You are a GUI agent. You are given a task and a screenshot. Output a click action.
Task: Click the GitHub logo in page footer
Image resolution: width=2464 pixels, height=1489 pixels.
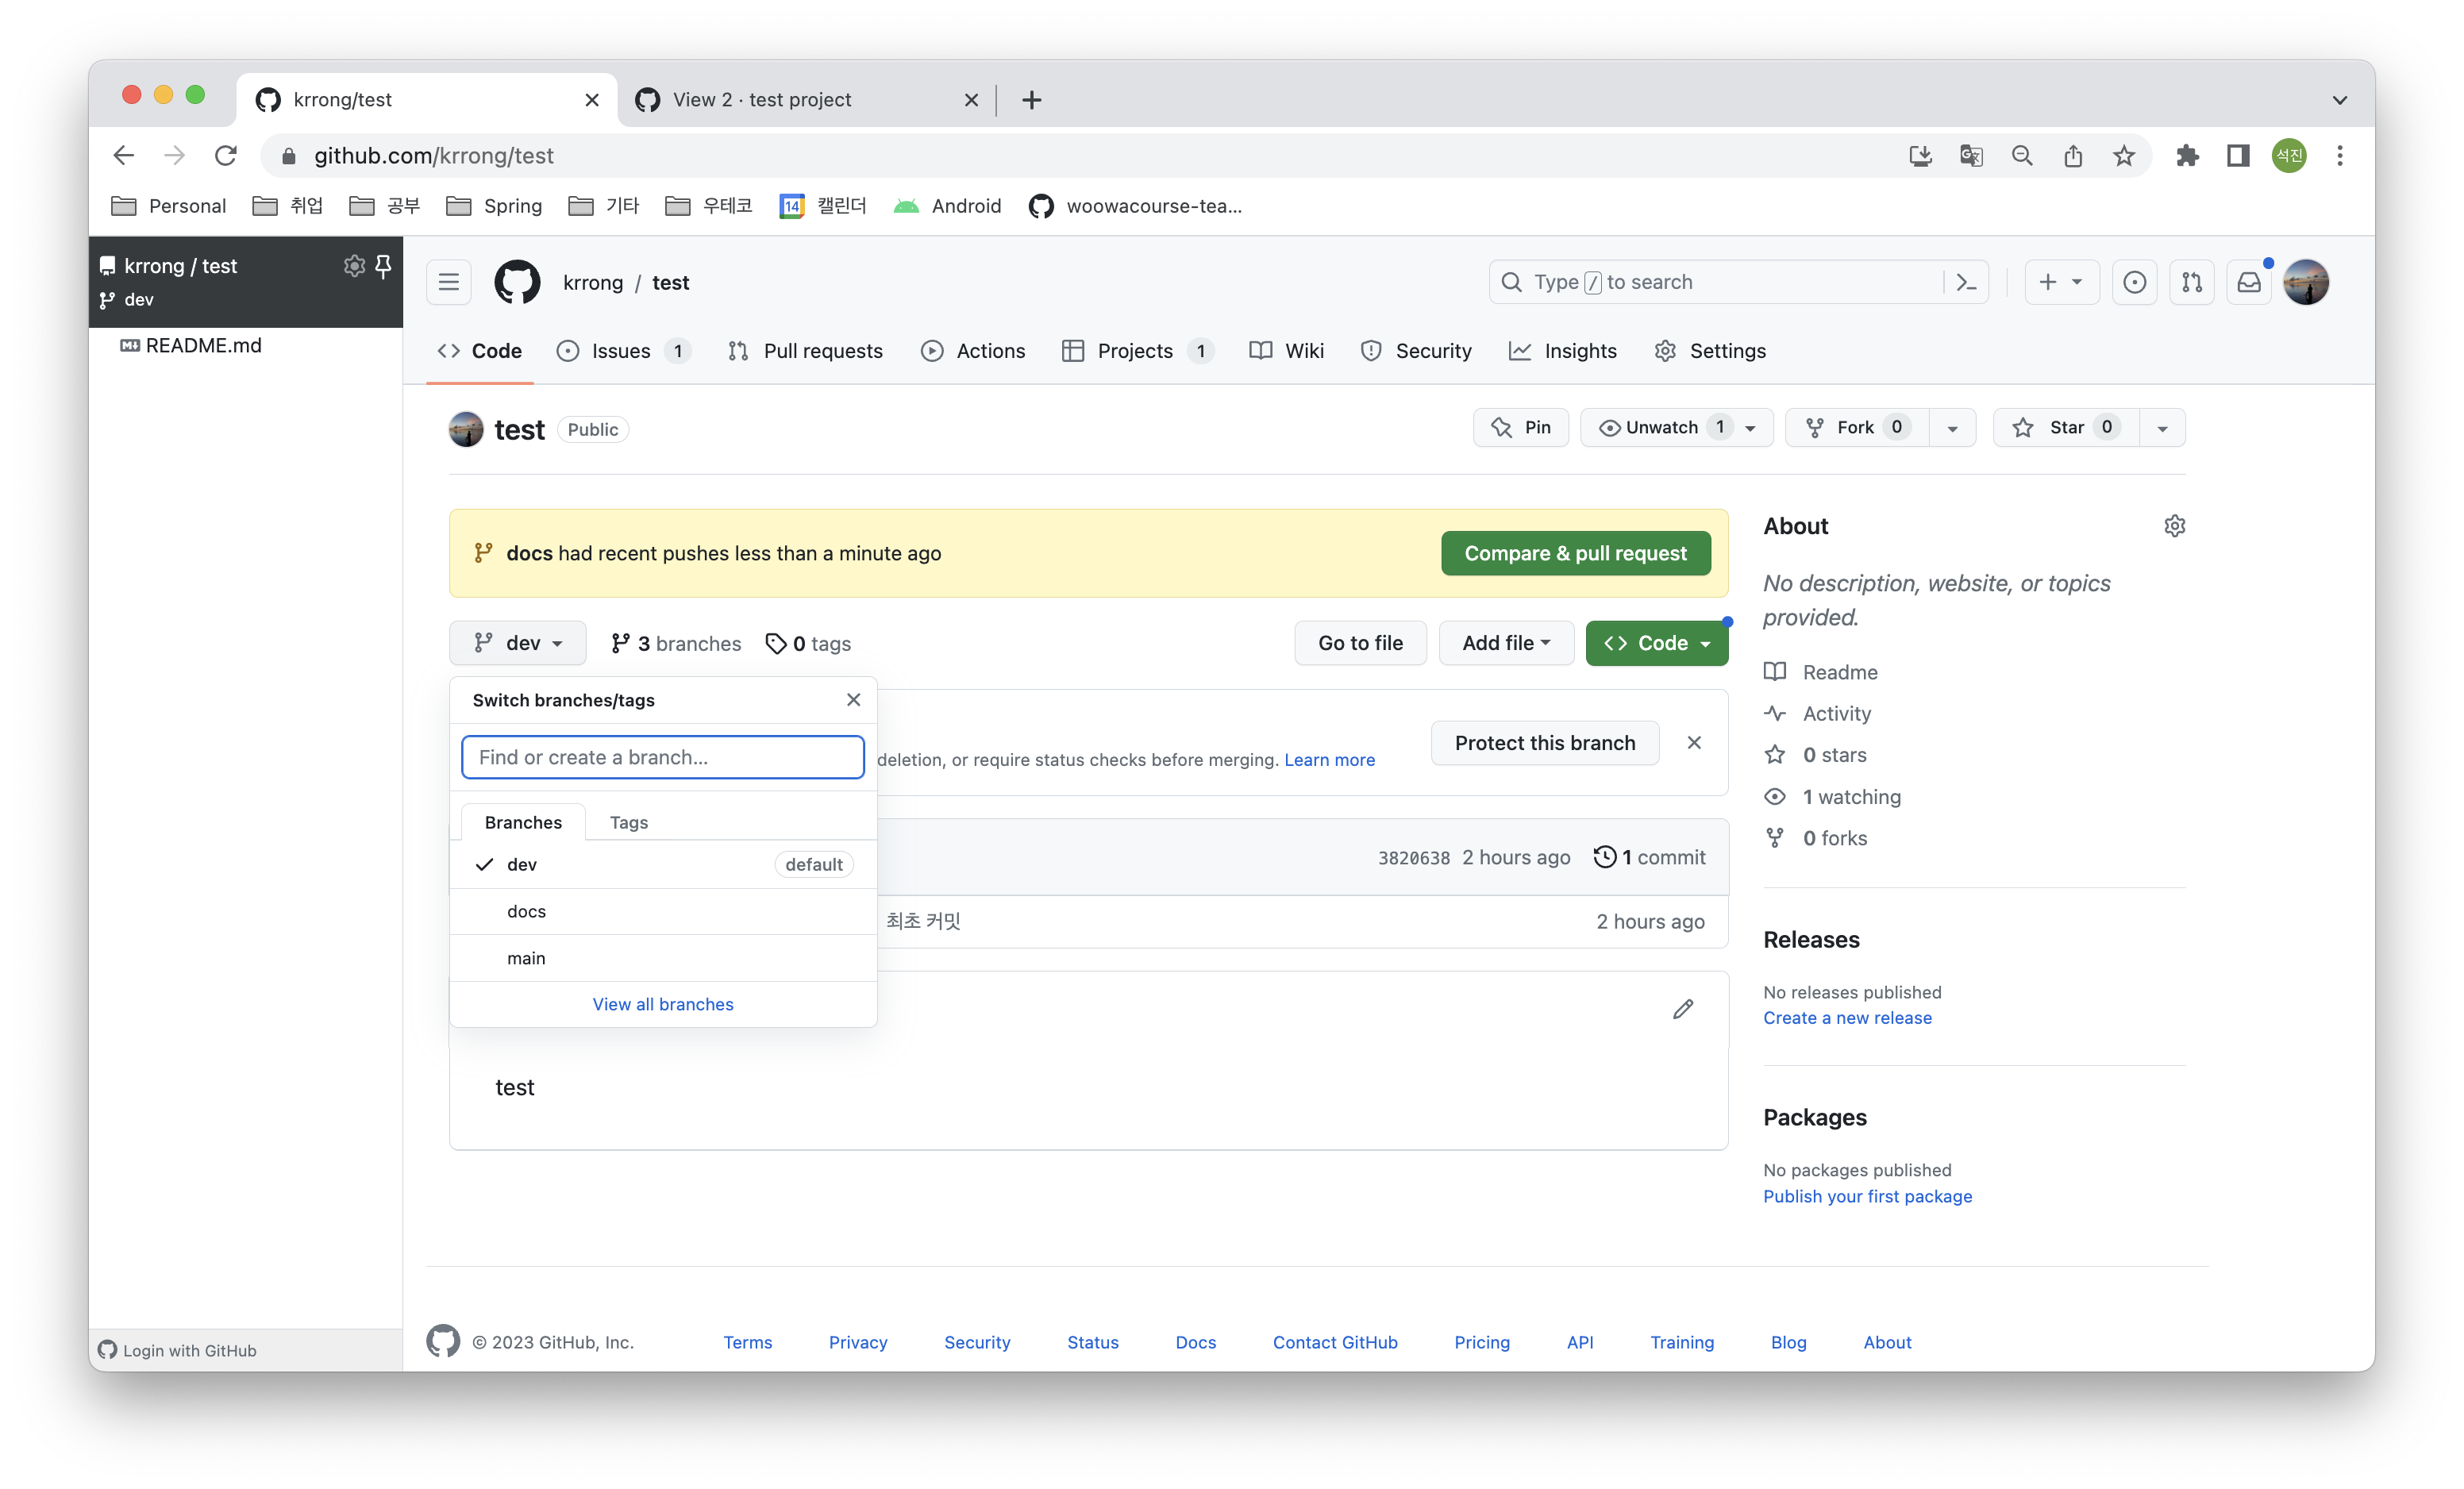443,1341
